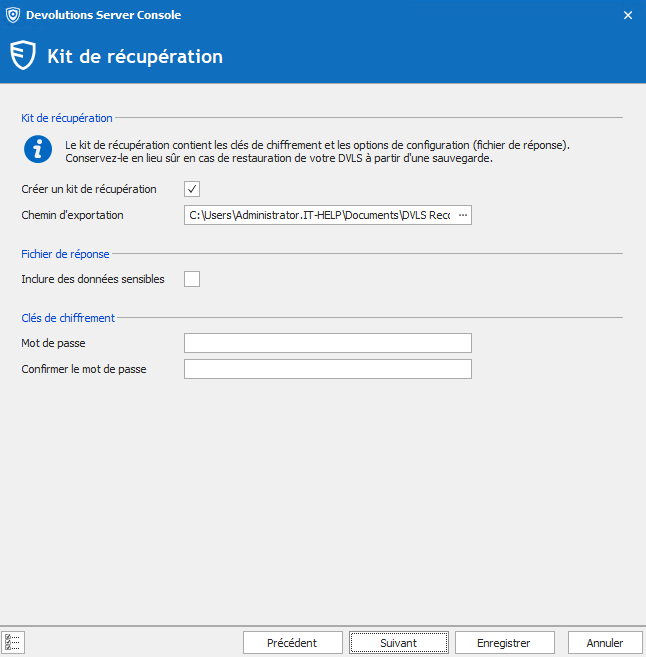646x657 pixels.
Task: Cancel the wizard with Annuler
Action: (605, 643)
